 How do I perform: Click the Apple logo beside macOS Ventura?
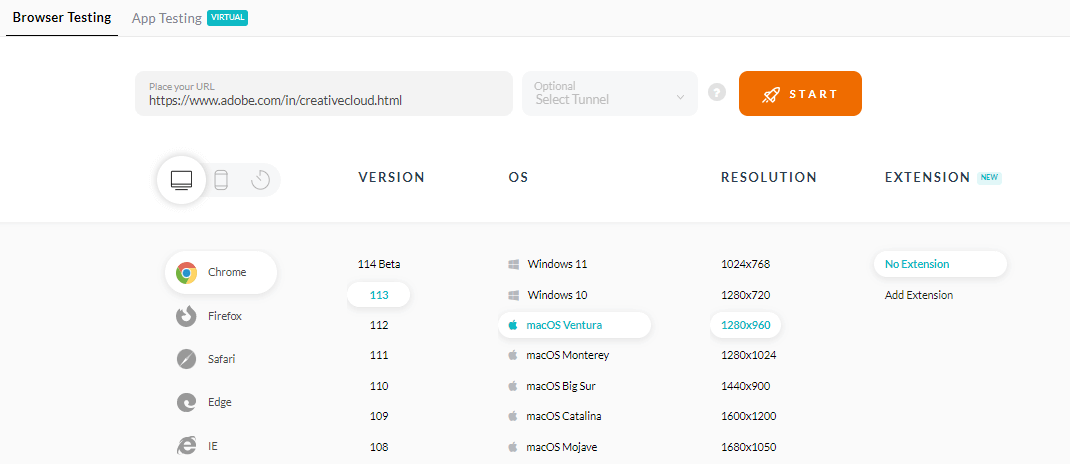click(513, 325)
